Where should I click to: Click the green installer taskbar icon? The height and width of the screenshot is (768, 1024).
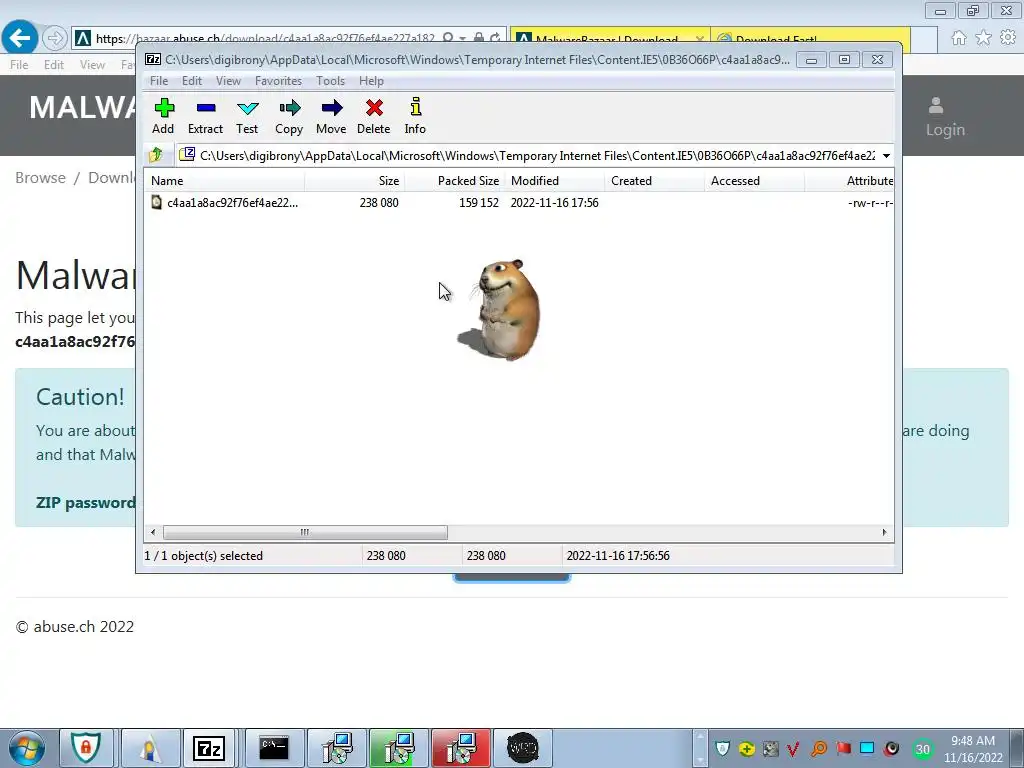pos(398,748)
